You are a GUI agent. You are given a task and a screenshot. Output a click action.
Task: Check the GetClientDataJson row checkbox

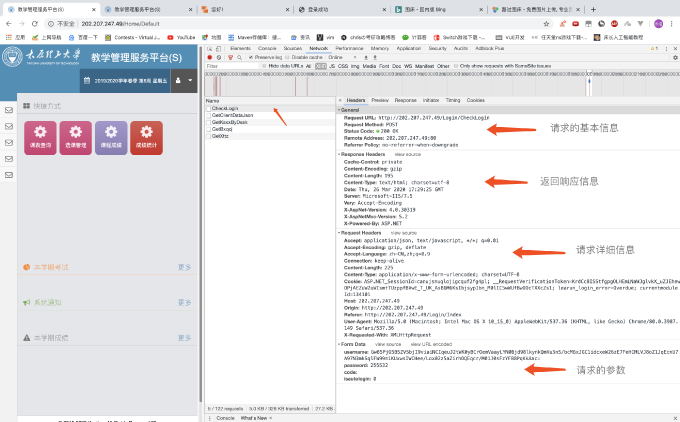(x=209, y=115)
